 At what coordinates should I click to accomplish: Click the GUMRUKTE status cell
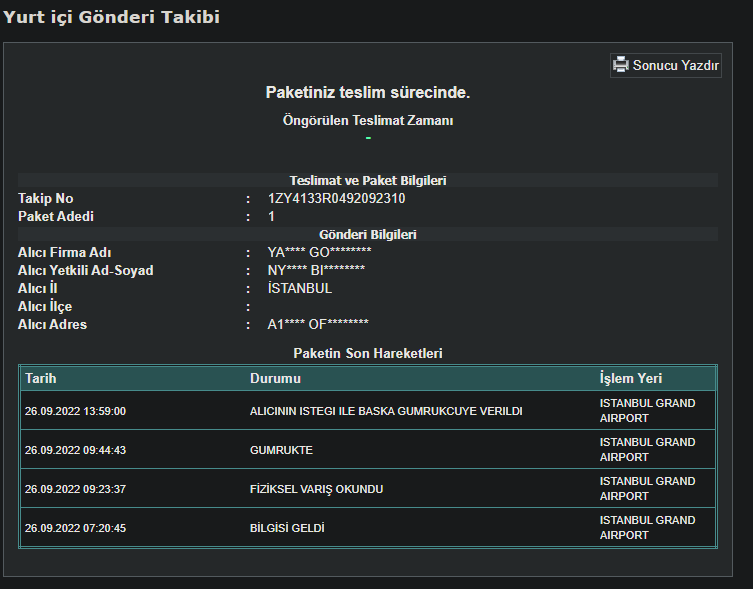tap(281, 450)
